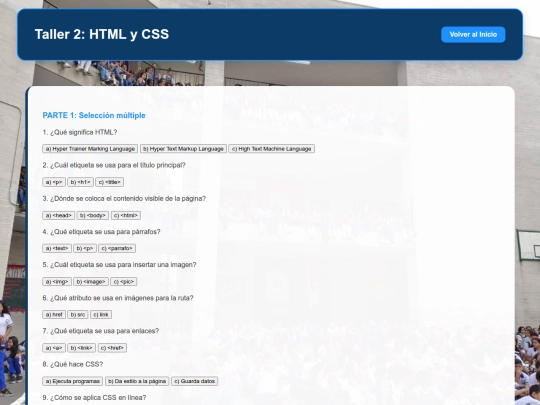Image resolution: width=540 pixels, height=405 pixels.
Task: Click question text ¿Qué significa HTML?
Action: (x=80, y=132)
